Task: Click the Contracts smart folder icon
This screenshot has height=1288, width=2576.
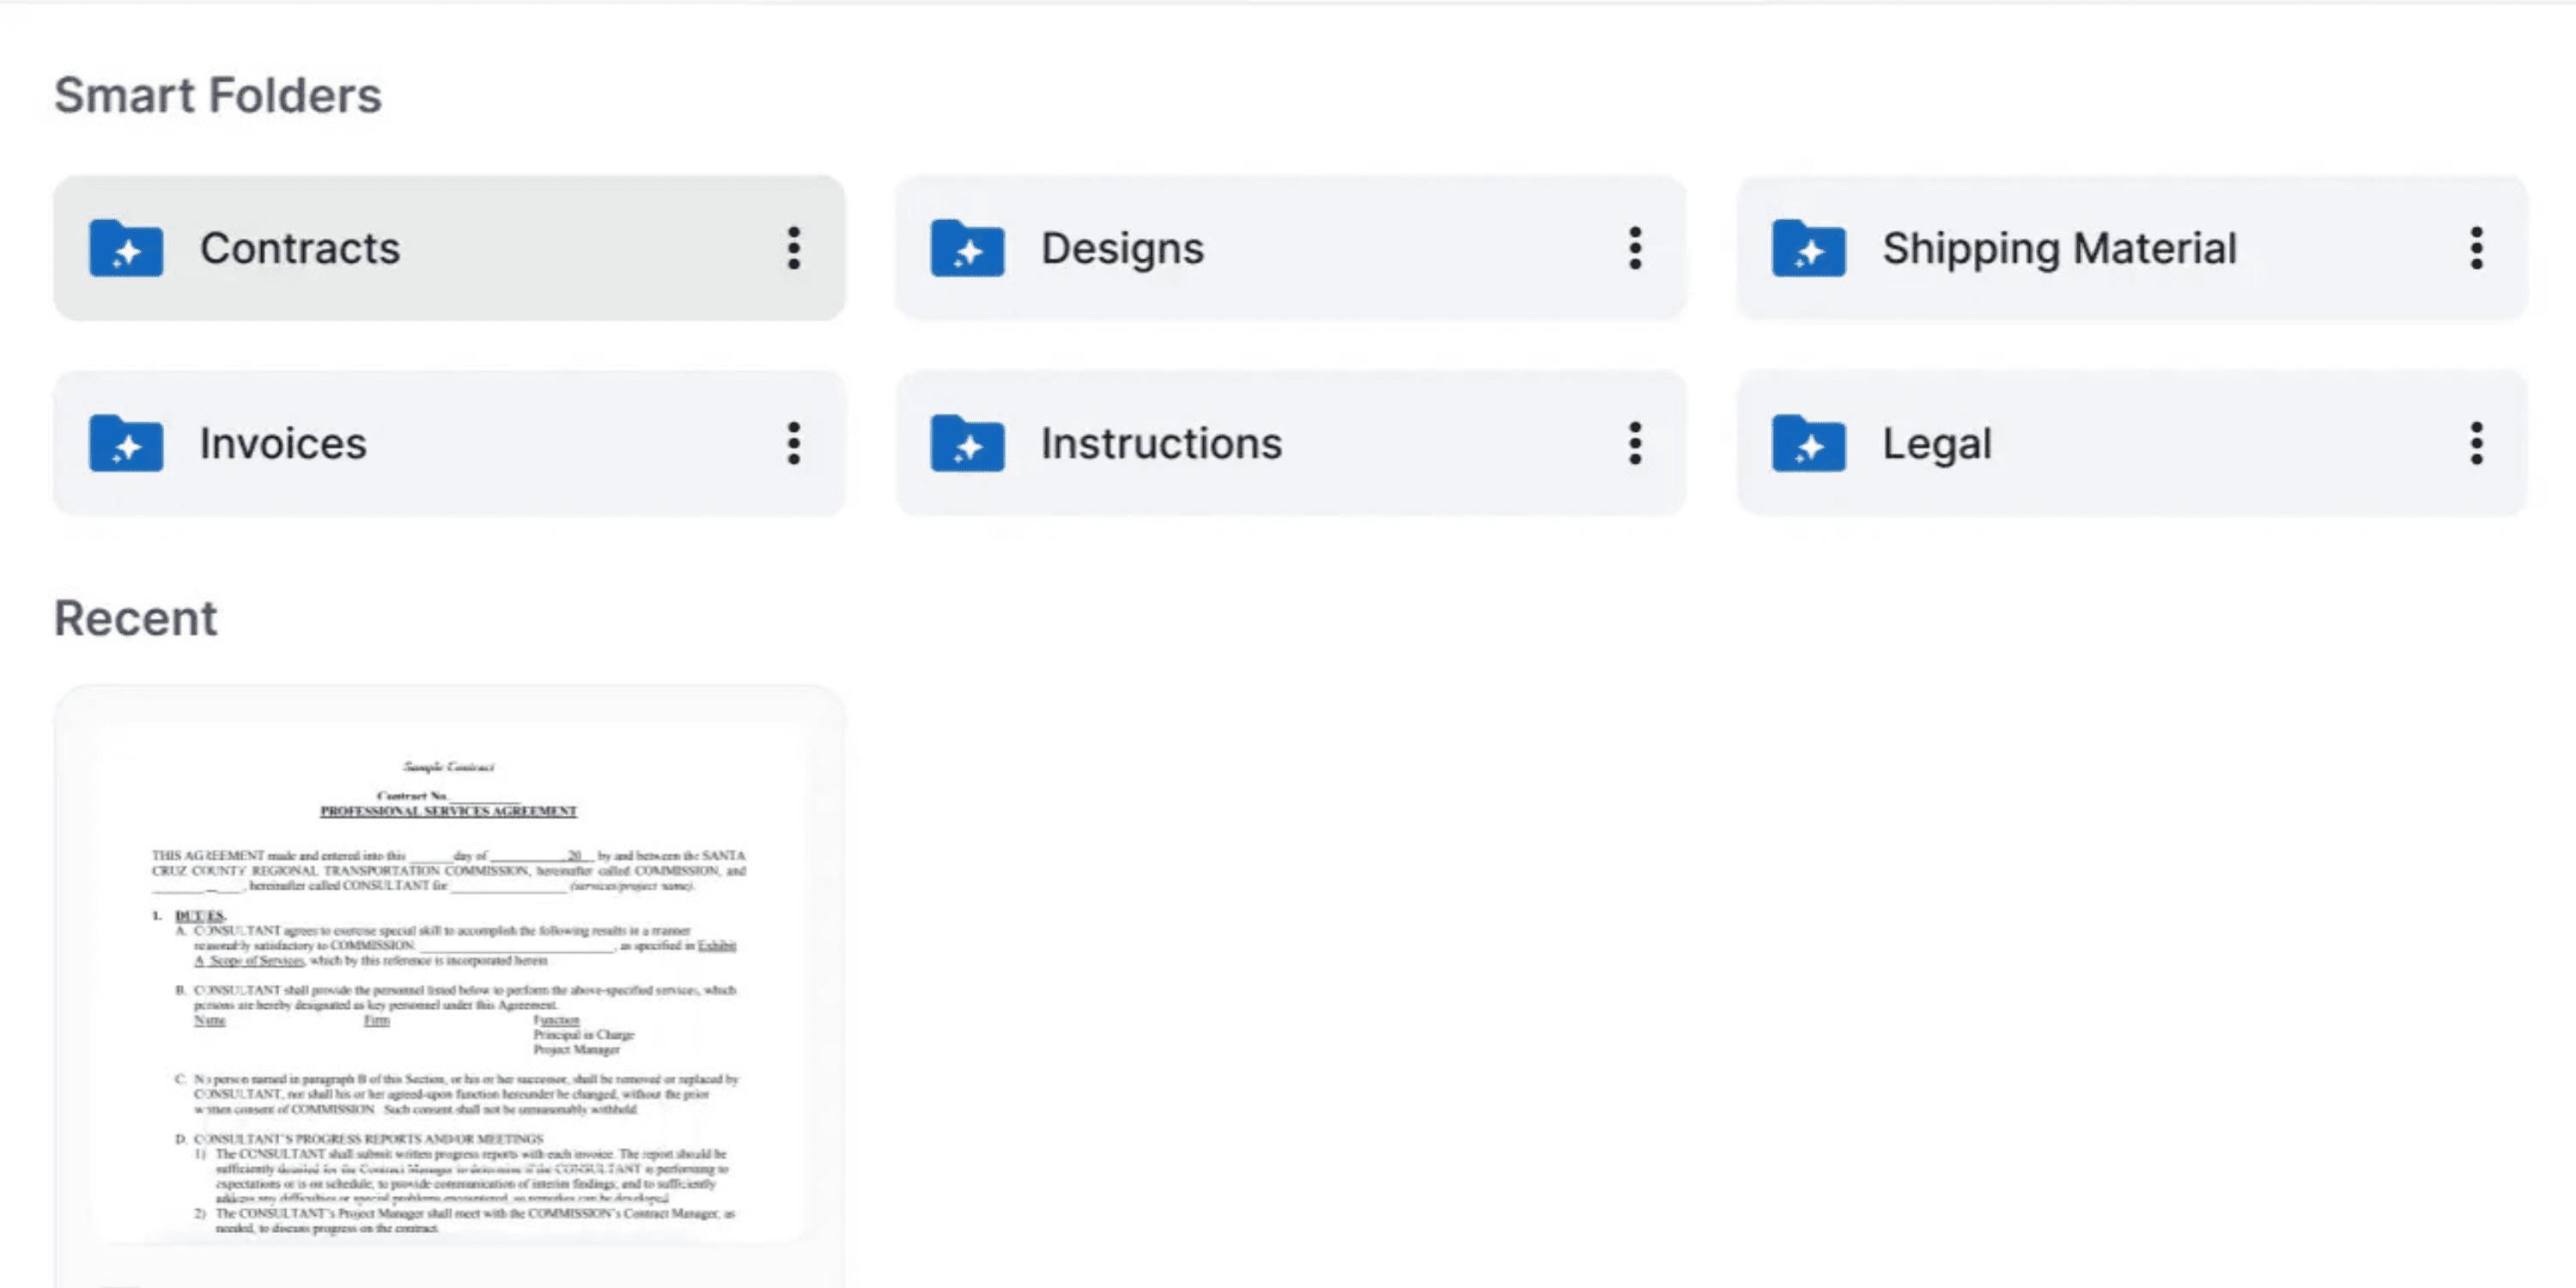Action: [126, 248]
